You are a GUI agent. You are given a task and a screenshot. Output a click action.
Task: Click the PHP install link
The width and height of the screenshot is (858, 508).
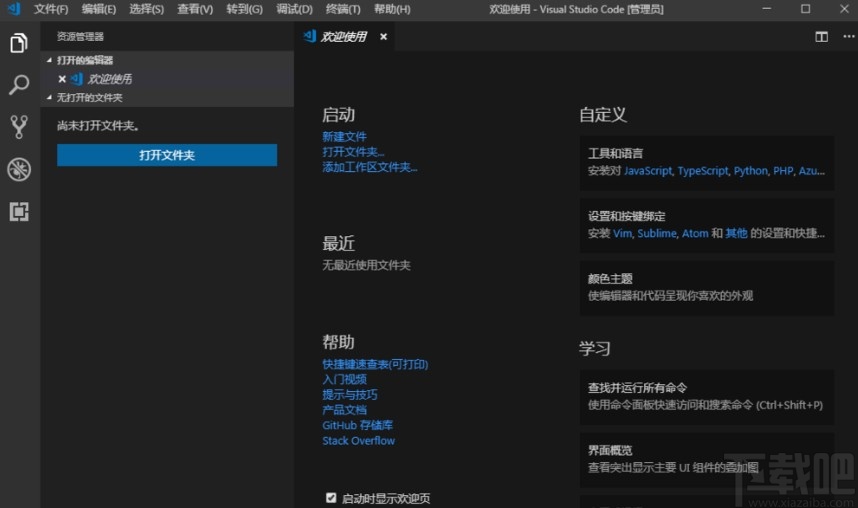[x=783, y=171]
